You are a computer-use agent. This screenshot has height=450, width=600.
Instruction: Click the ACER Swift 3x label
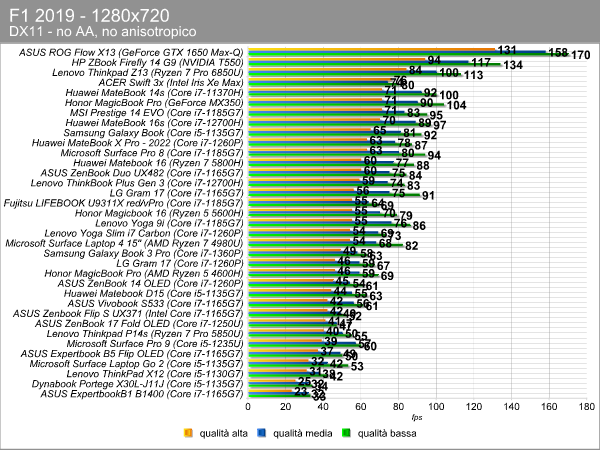point(171,83)
